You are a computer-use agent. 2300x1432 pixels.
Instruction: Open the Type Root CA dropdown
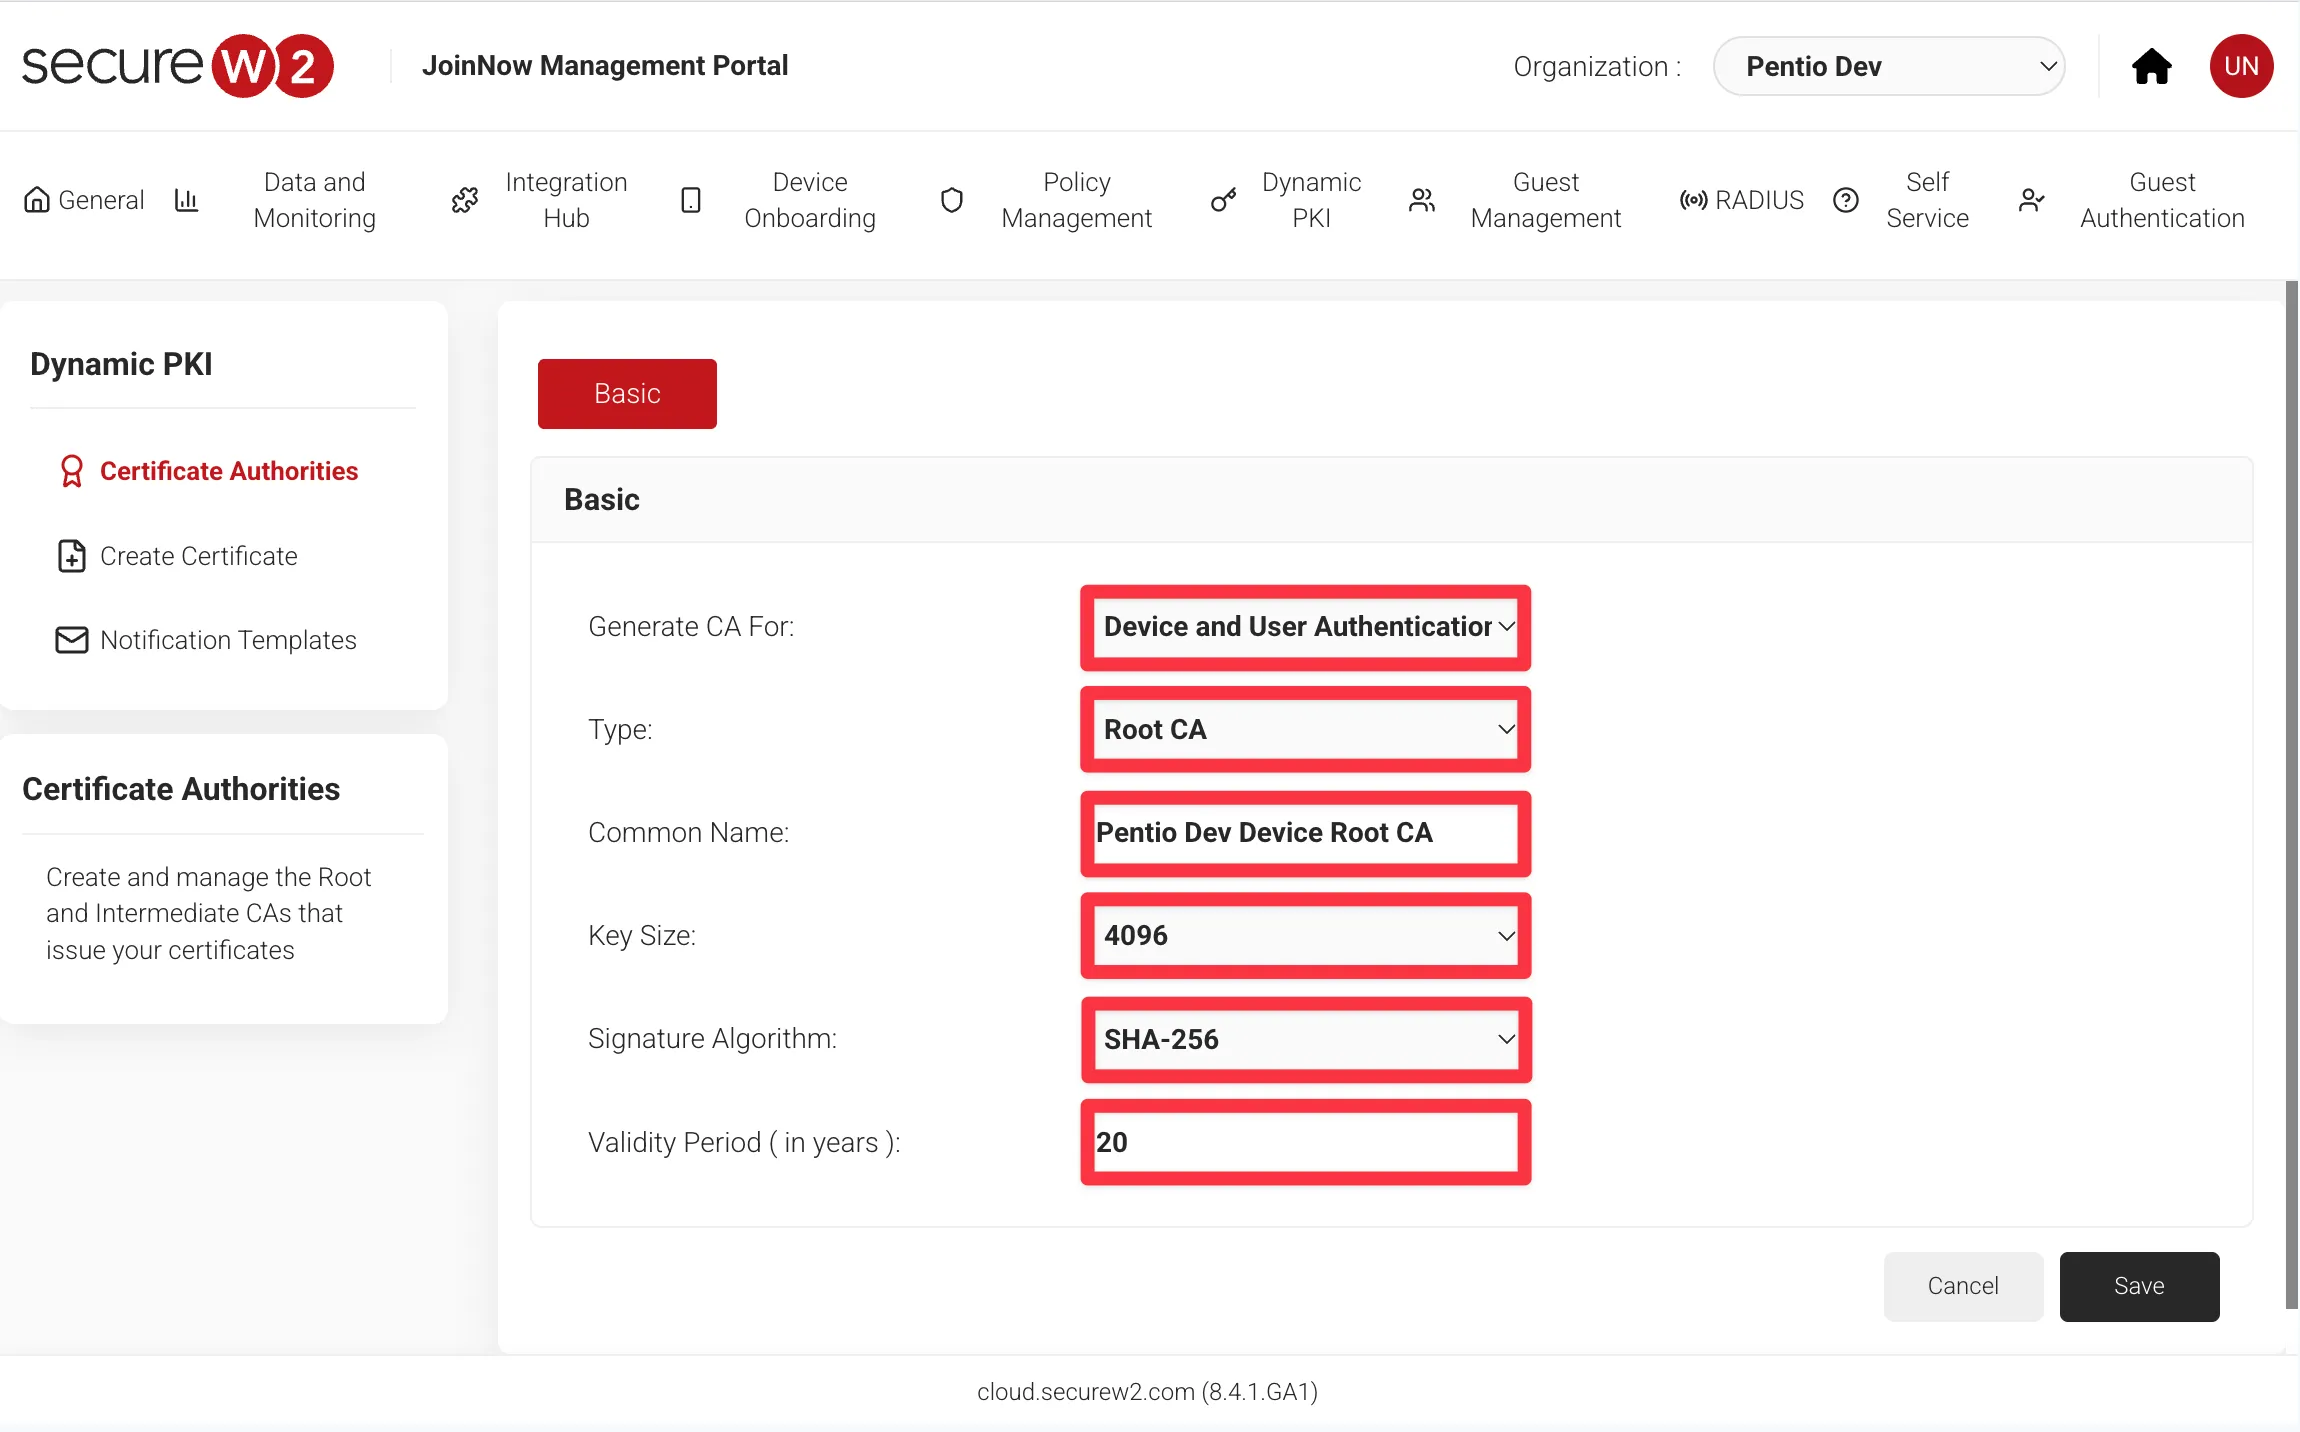1305,730
